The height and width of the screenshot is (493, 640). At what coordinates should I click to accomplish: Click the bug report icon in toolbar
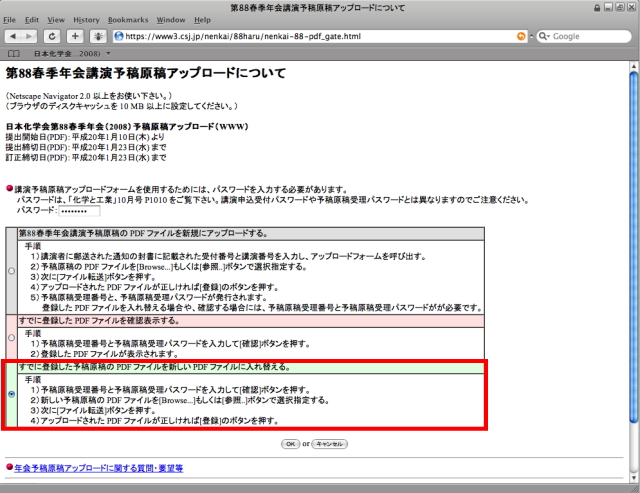[99, 36]
